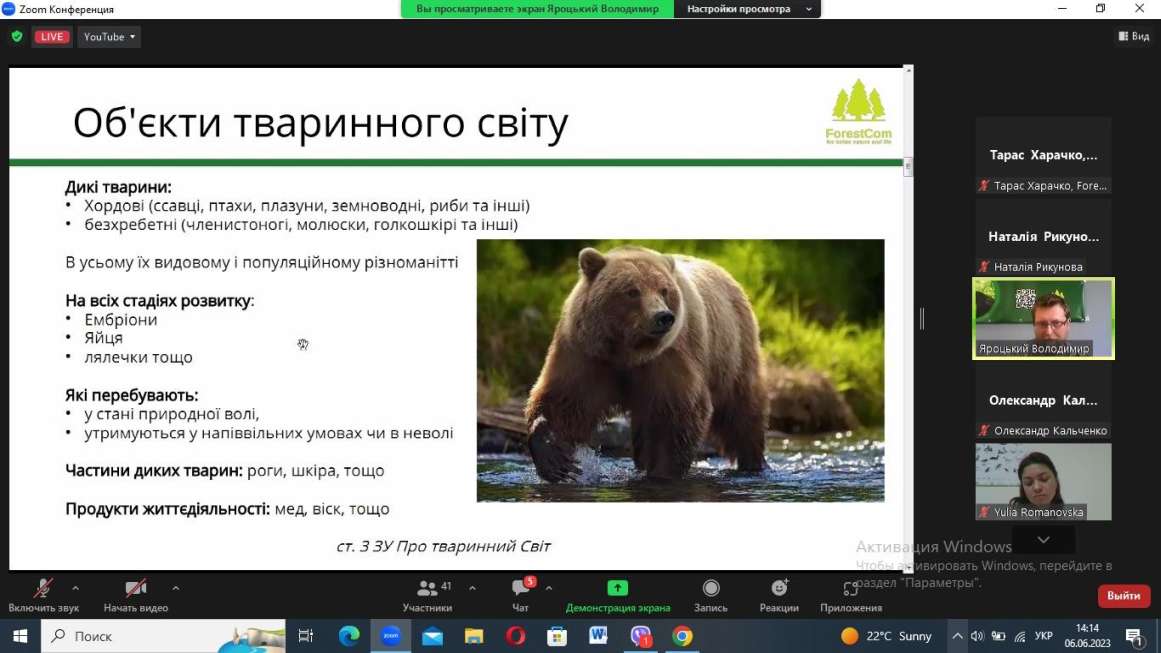Viewport: 1161px width, 653px height.
Task: Open video options arrow beside camera
Action: pos(175,589)
